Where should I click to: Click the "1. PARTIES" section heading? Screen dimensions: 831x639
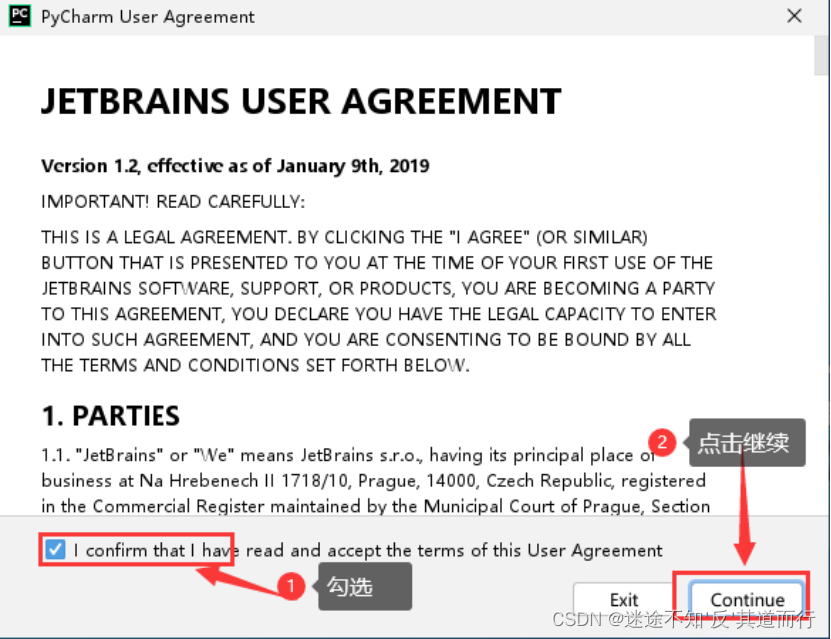tap(111, 416)
